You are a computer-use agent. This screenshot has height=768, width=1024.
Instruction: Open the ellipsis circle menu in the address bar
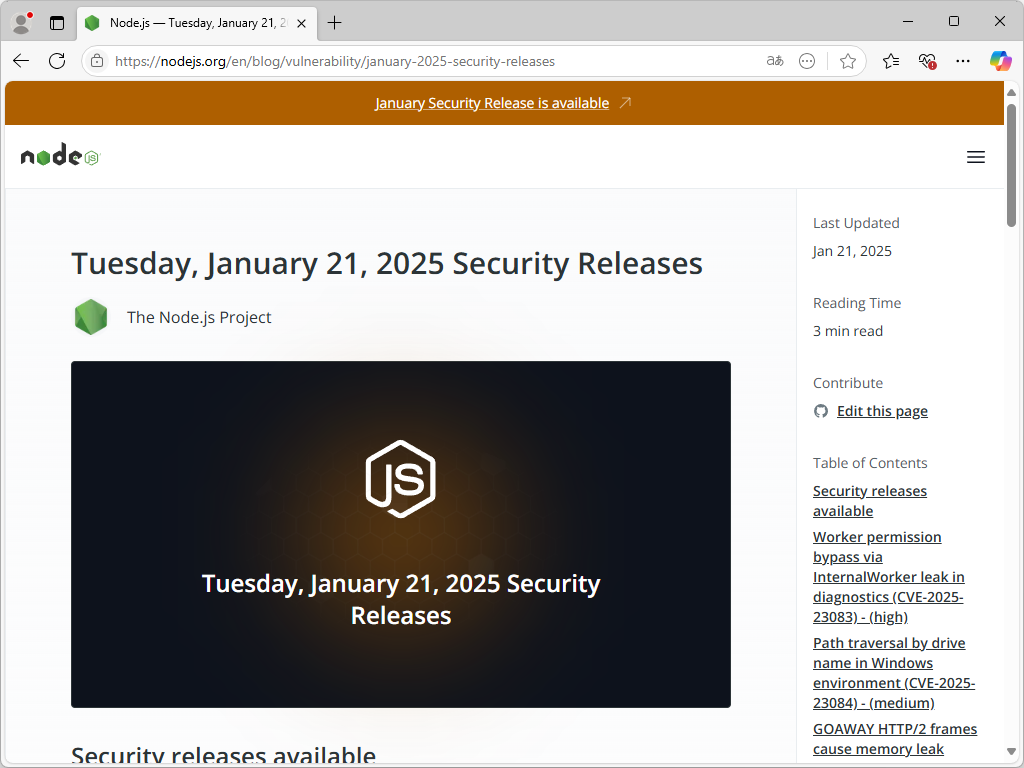(x=807, y=61)
